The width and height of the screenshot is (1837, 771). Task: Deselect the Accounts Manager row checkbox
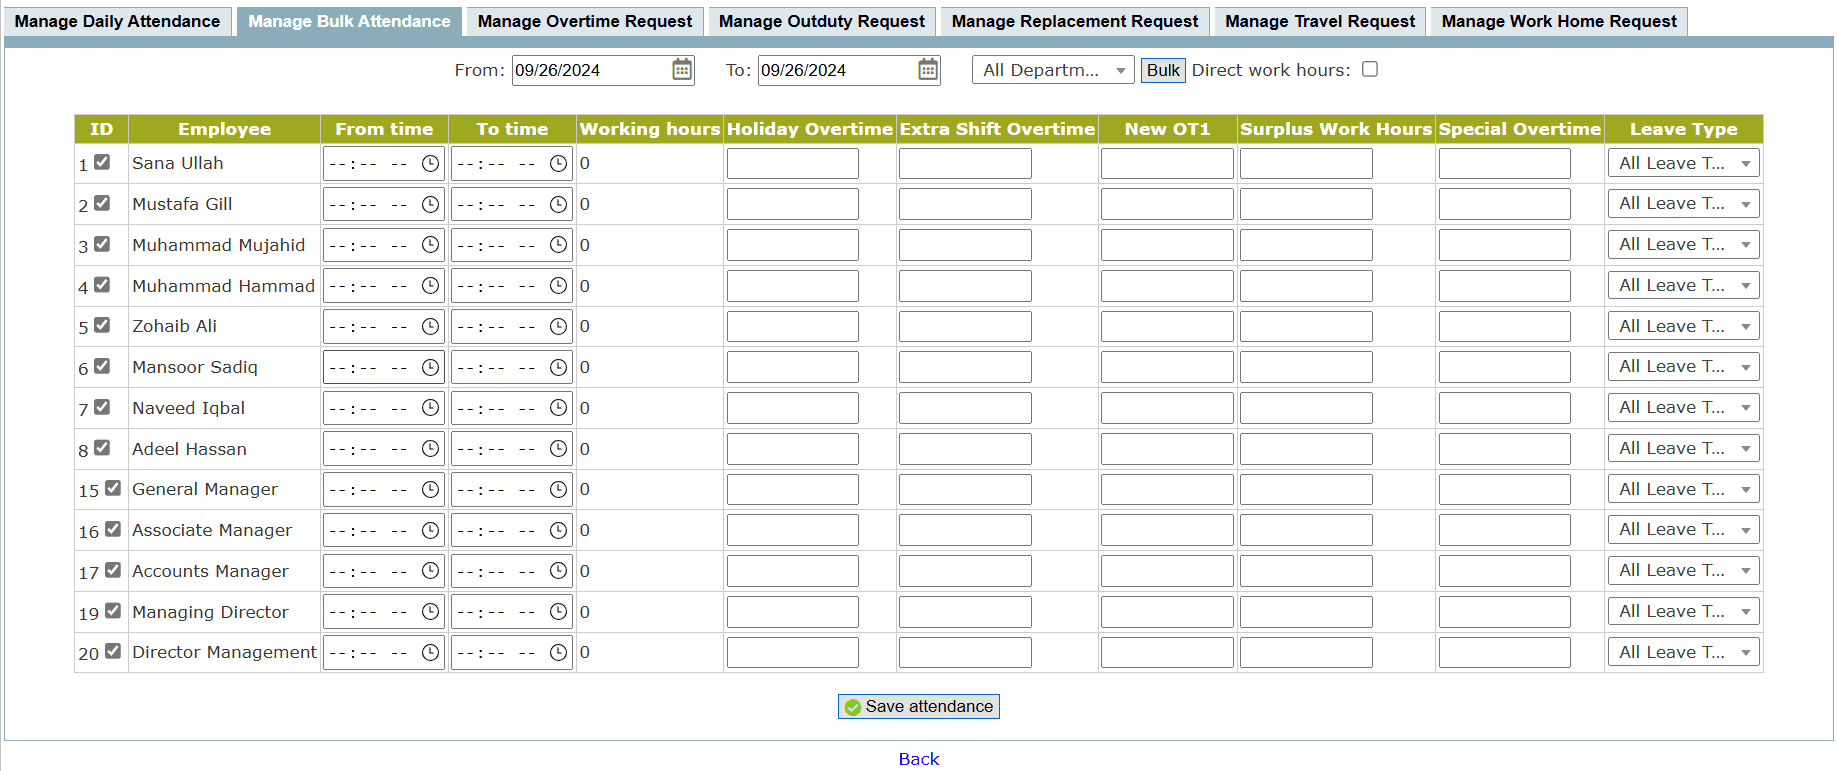(x=113, y=570)
